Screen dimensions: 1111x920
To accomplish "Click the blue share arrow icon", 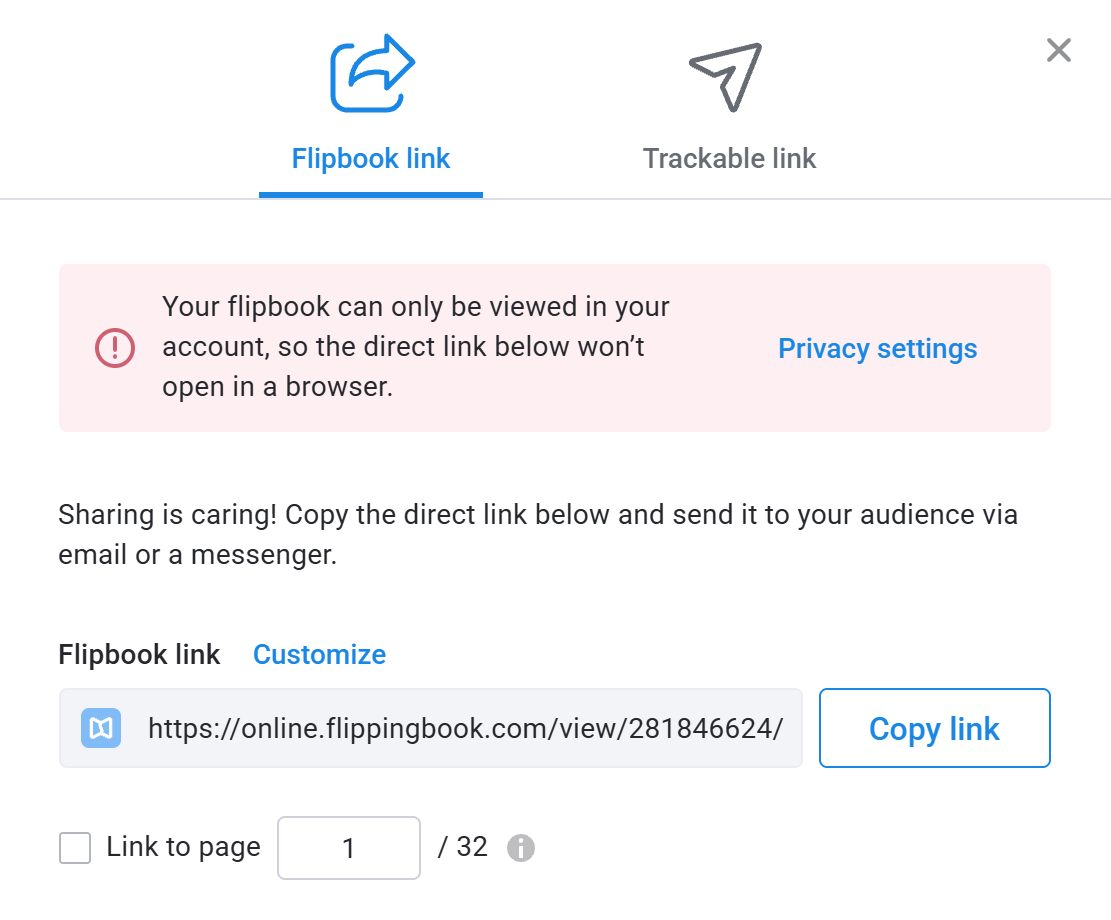I will pos(371,73).
